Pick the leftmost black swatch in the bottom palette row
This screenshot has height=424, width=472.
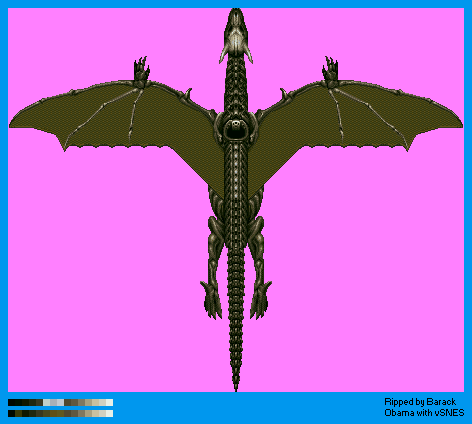pos(11,413)
